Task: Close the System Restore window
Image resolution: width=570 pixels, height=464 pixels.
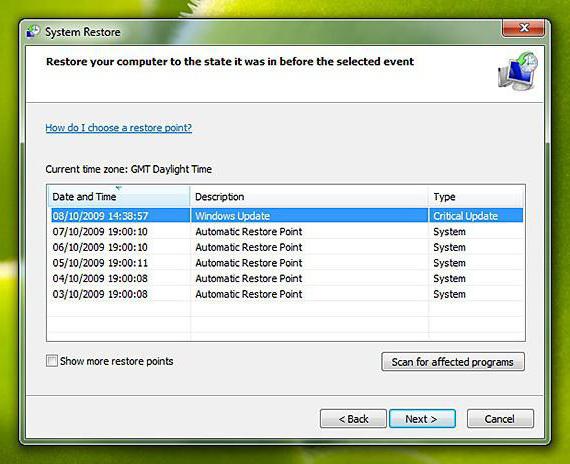Action: 523,28
